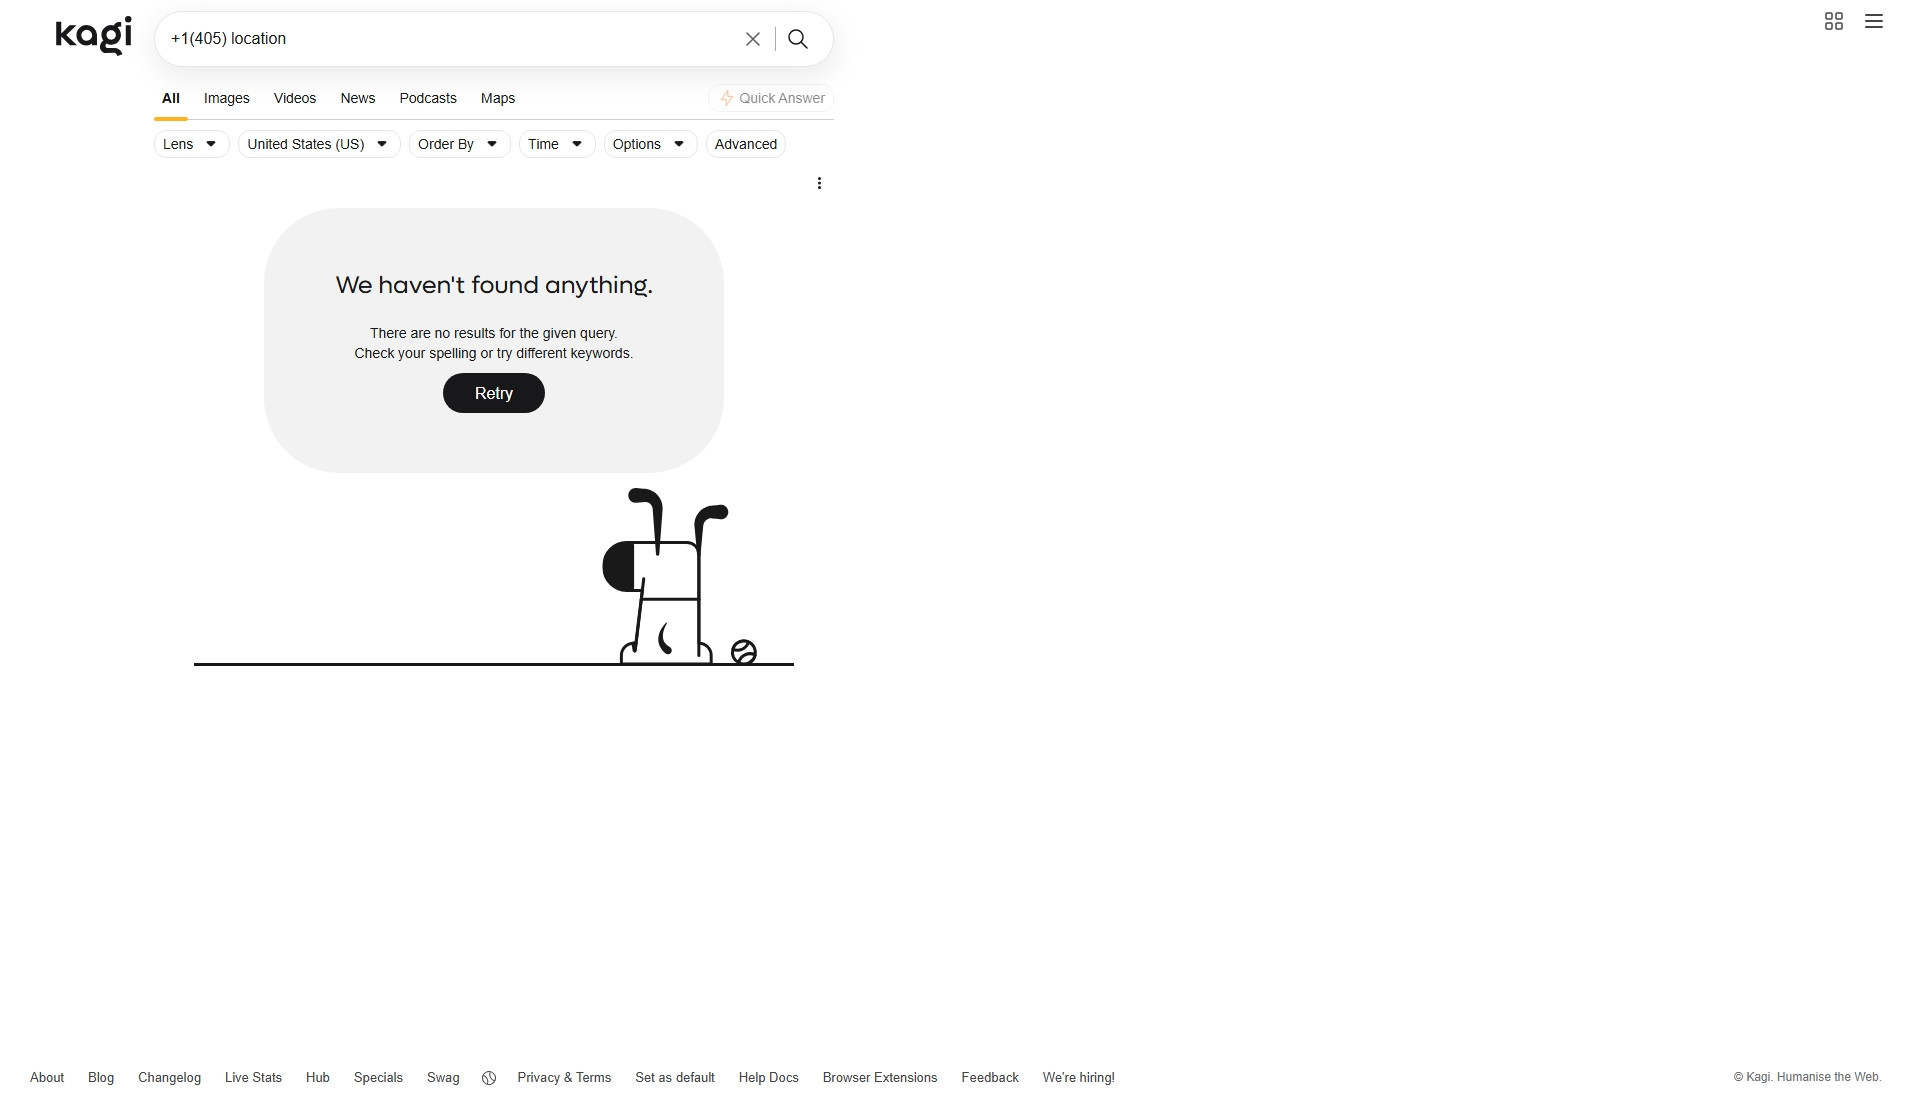Image resolution: width=1906 pixels, height=1110 pixels.
Task: Open the Time filter dropdown
Action: tap(557, 144)
